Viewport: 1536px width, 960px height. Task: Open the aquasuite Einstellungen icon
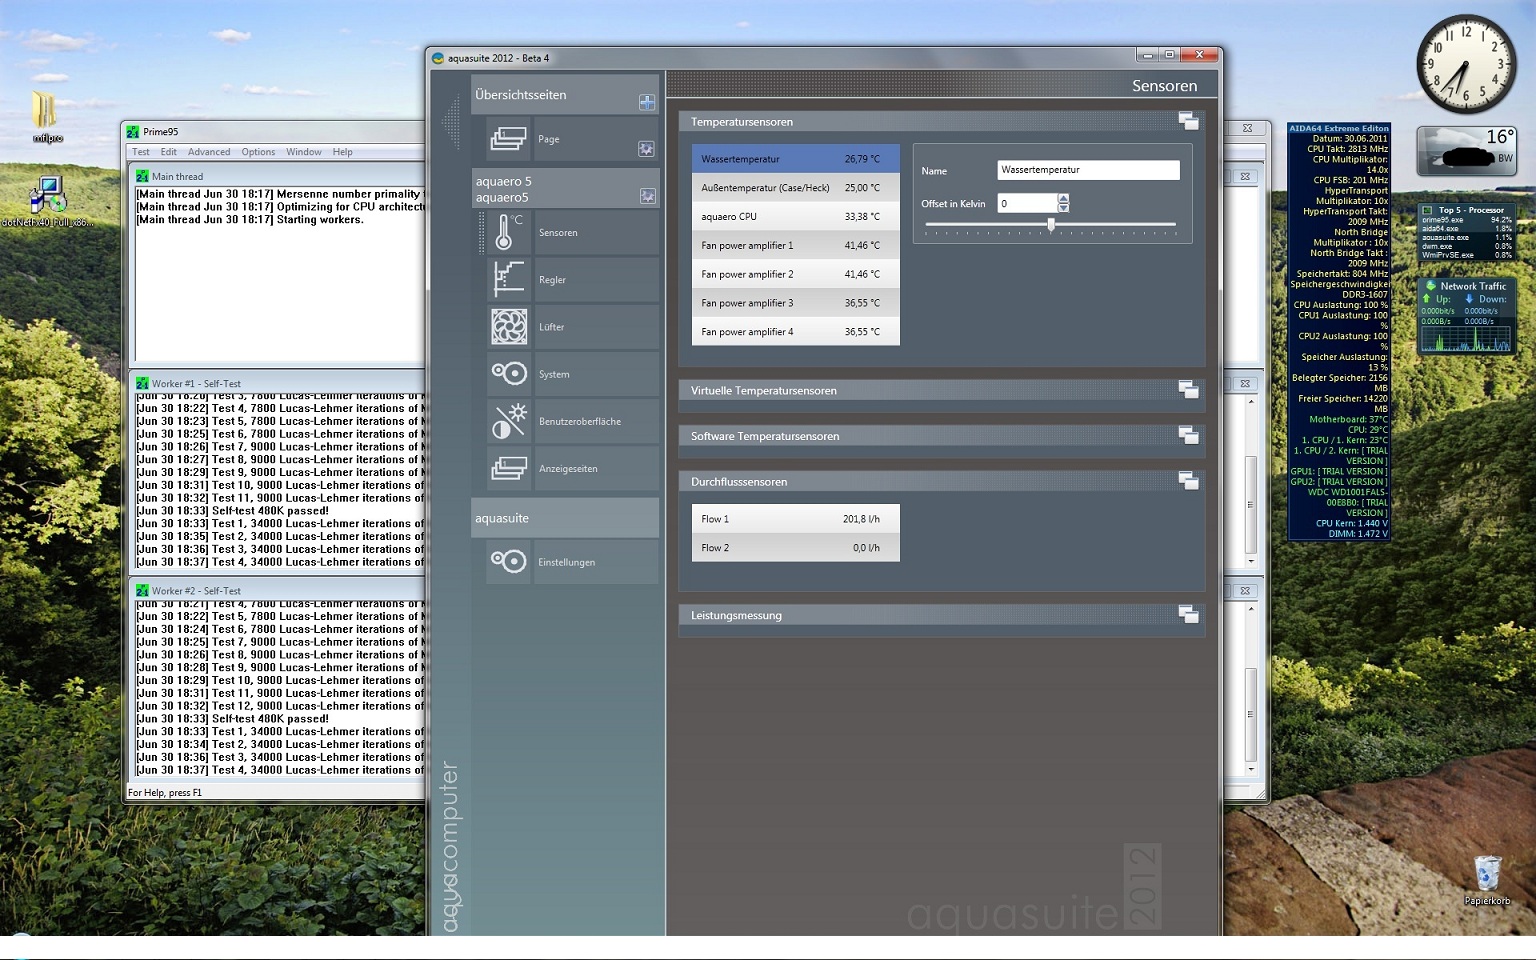(x=508, y=561)
